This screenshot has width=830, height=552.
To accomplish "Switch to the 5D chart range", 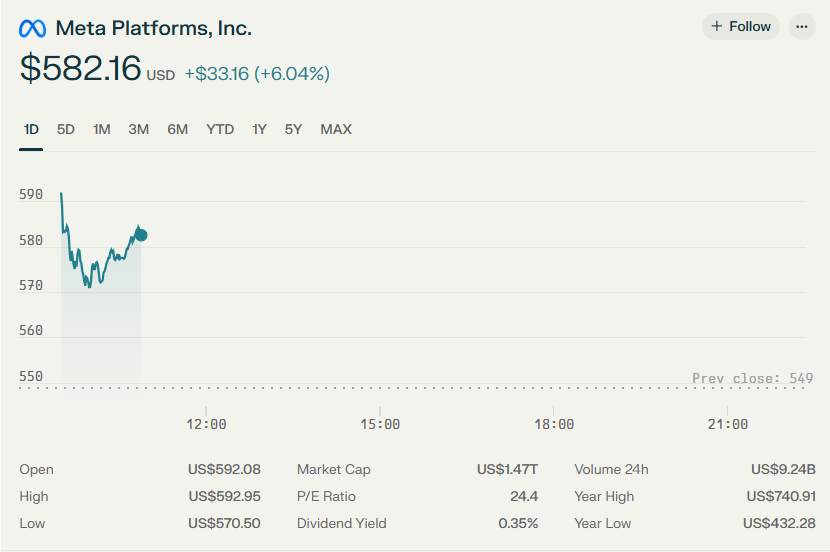I will 66,129.
